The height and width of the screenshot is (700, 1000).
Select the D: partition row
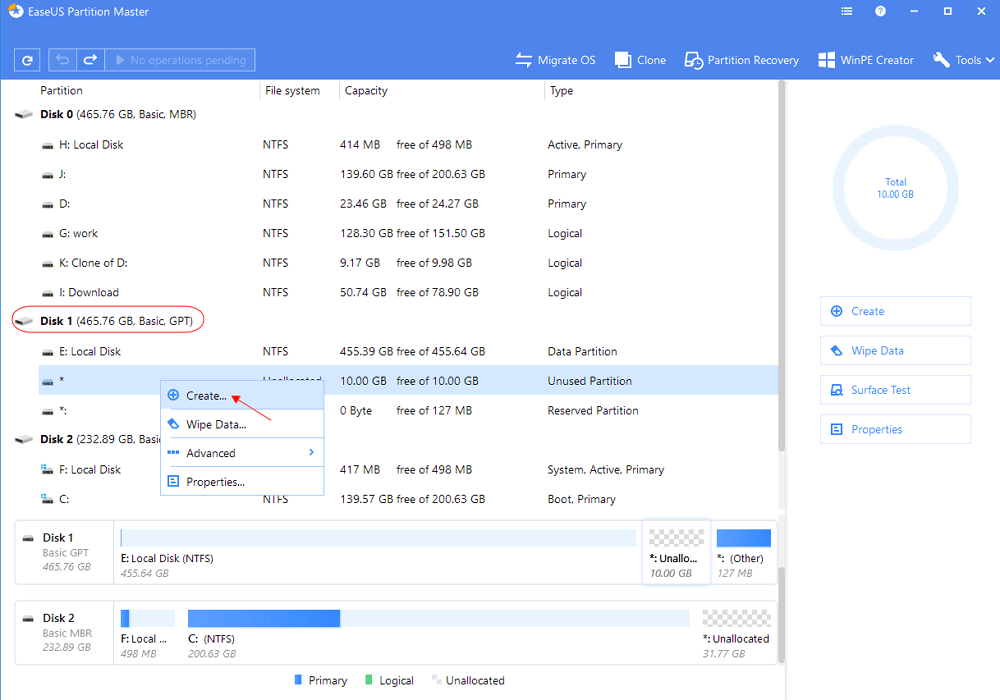408,203
